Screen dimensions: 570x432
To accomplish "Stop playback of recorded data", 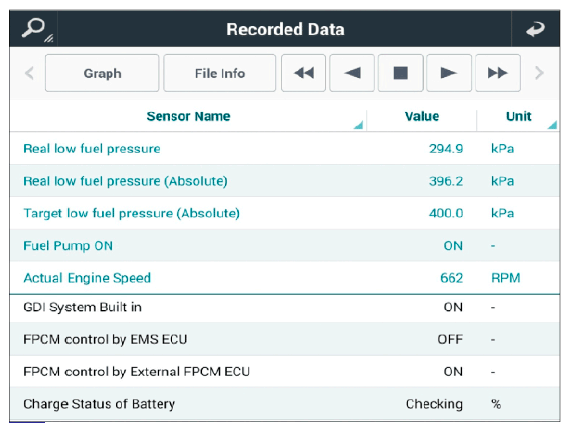I will [x=401, y=73].
